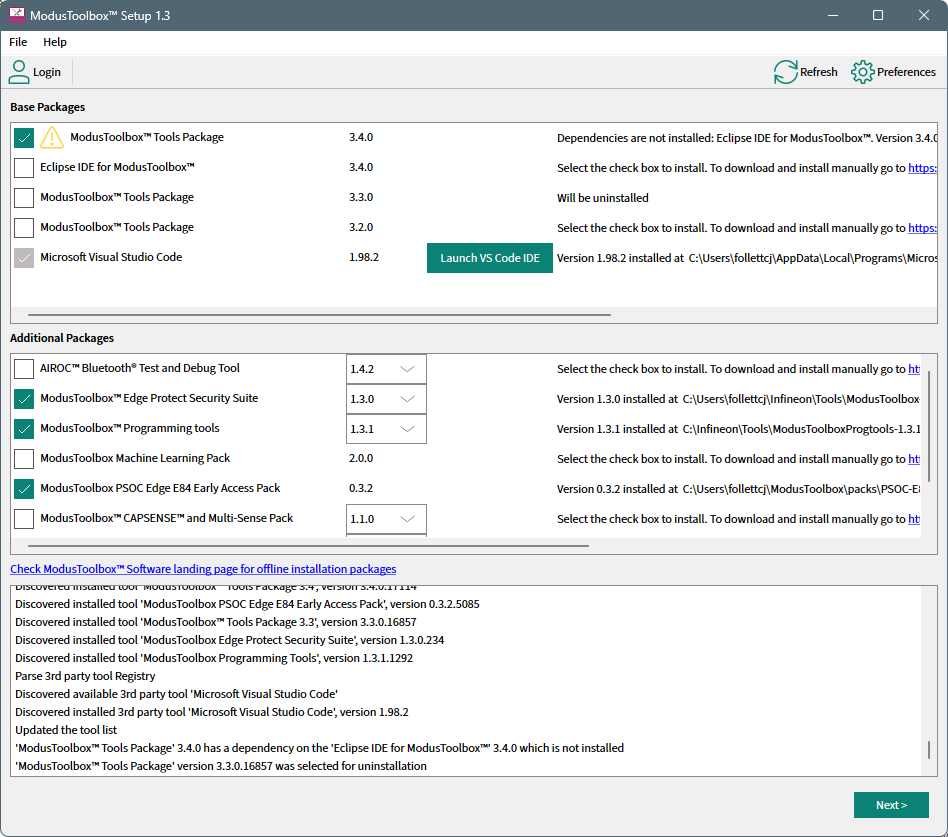Viewport: 948px width, 837px height.
Task: Uncheck ModusToolbox Tools Package 3.4.0 checkbox
Action: [24, 138]
